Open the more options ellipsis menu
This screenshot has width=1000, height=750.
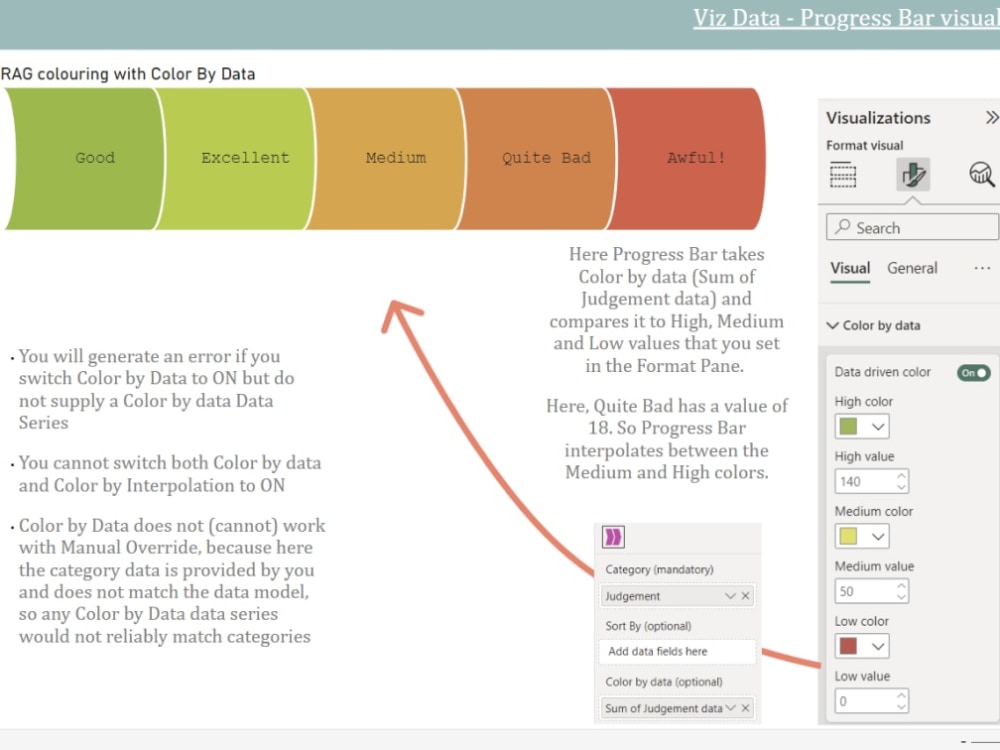[981, 268]
